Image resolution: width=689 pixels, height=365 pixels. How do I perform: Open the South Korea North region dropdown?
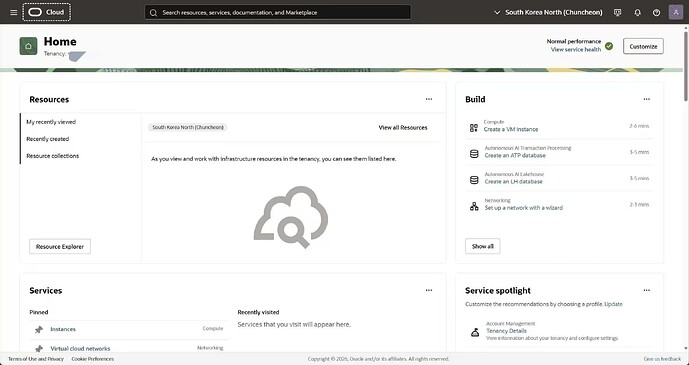548,12
